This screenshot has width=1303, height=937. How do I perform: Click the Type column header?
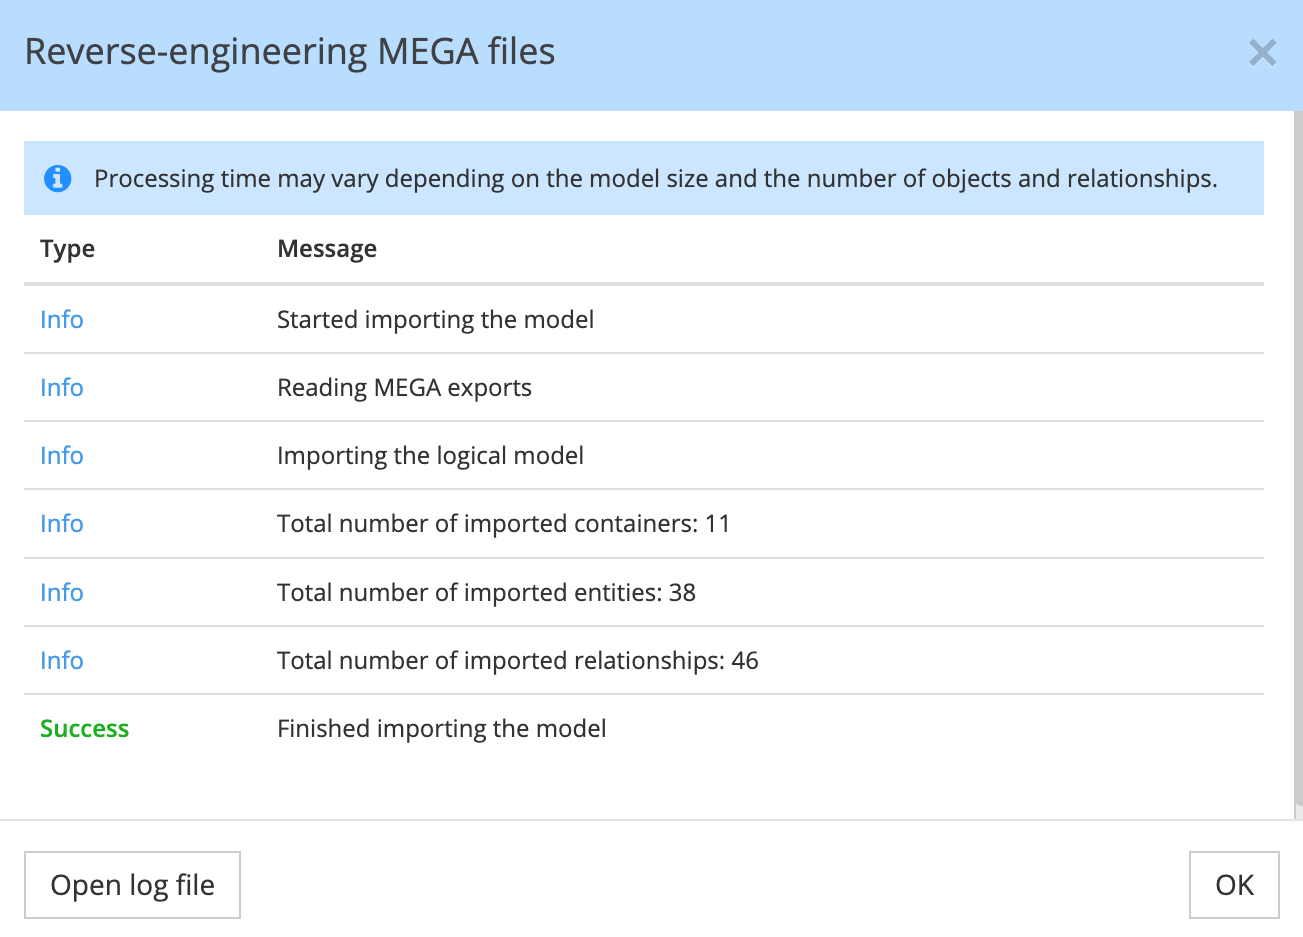[x=67, y=249]
